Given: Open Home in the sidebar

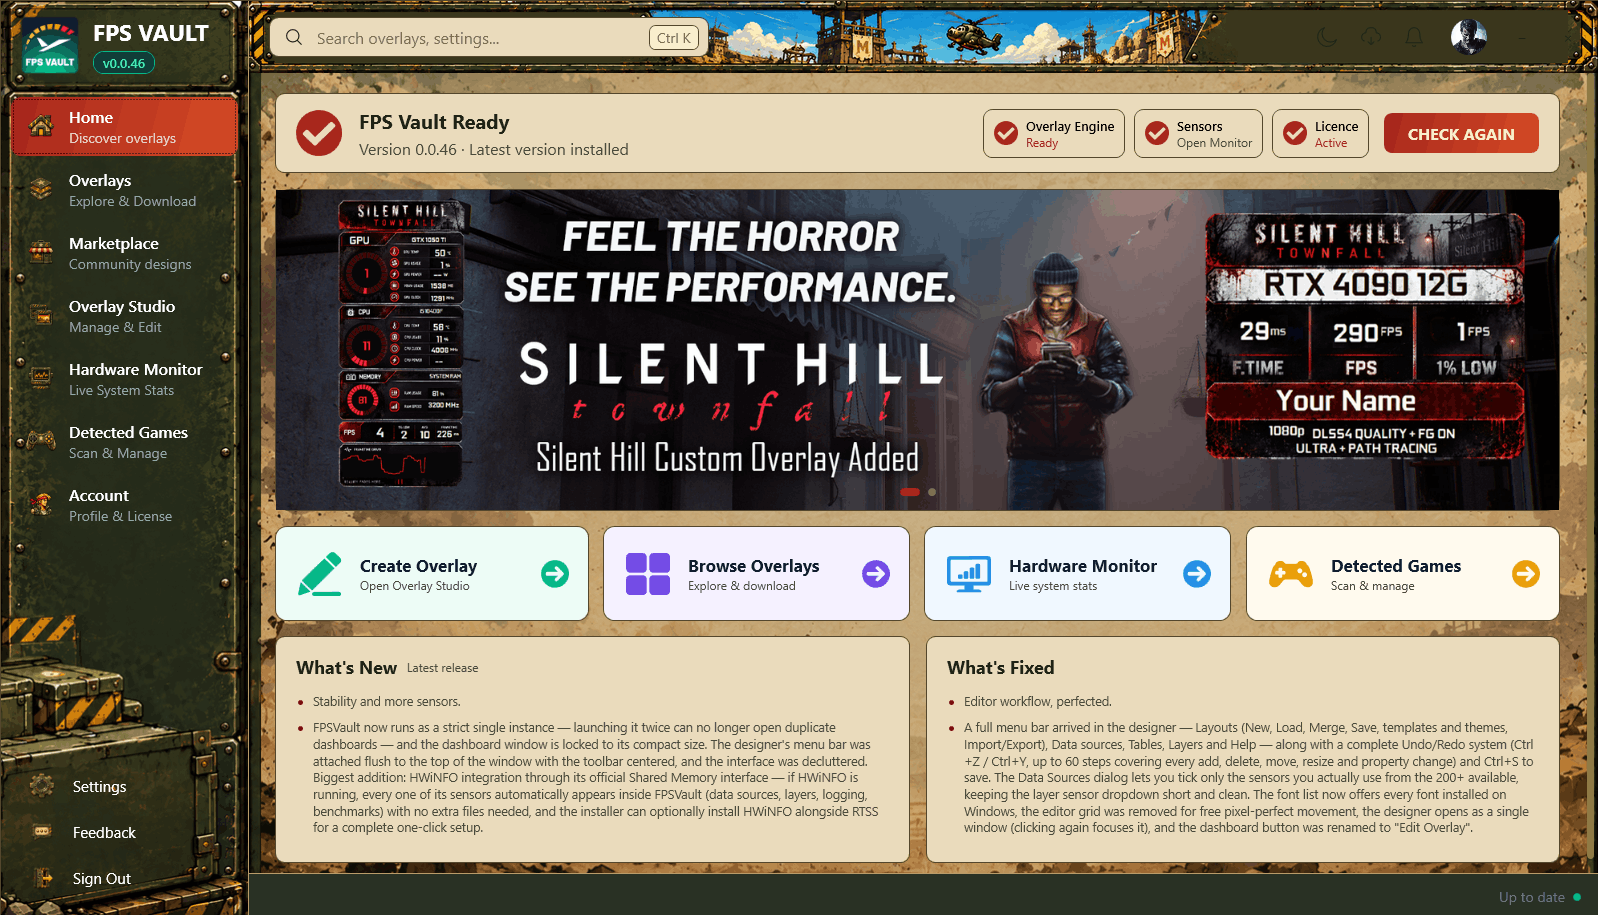Looking at the screenshot, I should click(x=124, y=127).
